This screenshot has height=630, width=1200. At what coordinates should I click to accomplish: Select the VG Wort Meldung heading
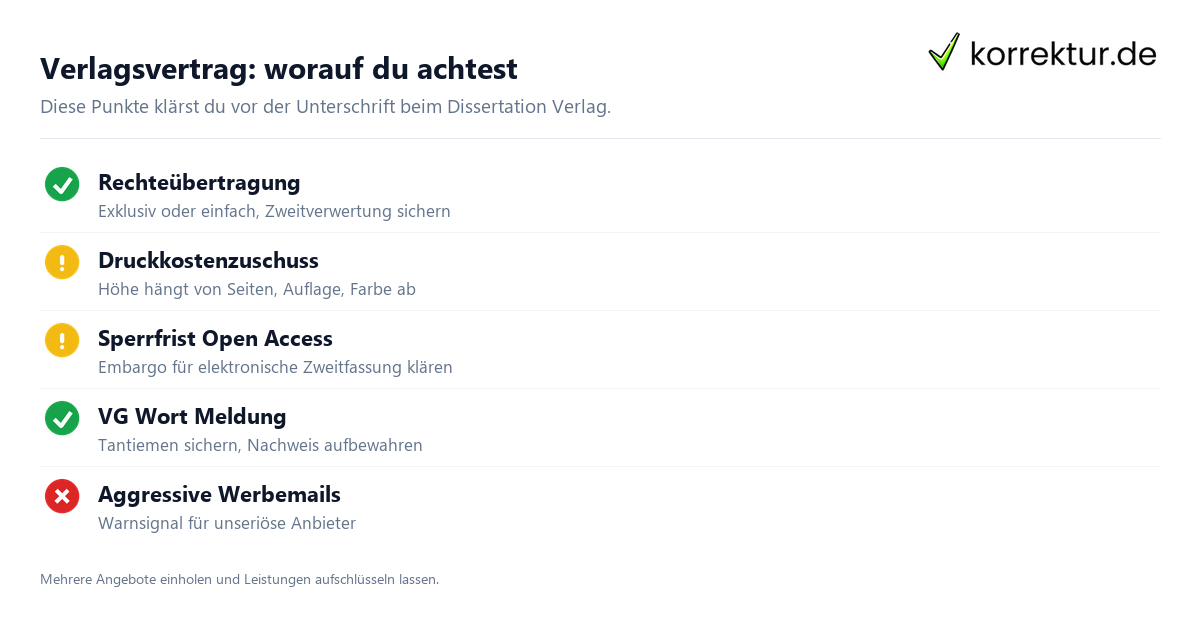click(x=192, y=417)
